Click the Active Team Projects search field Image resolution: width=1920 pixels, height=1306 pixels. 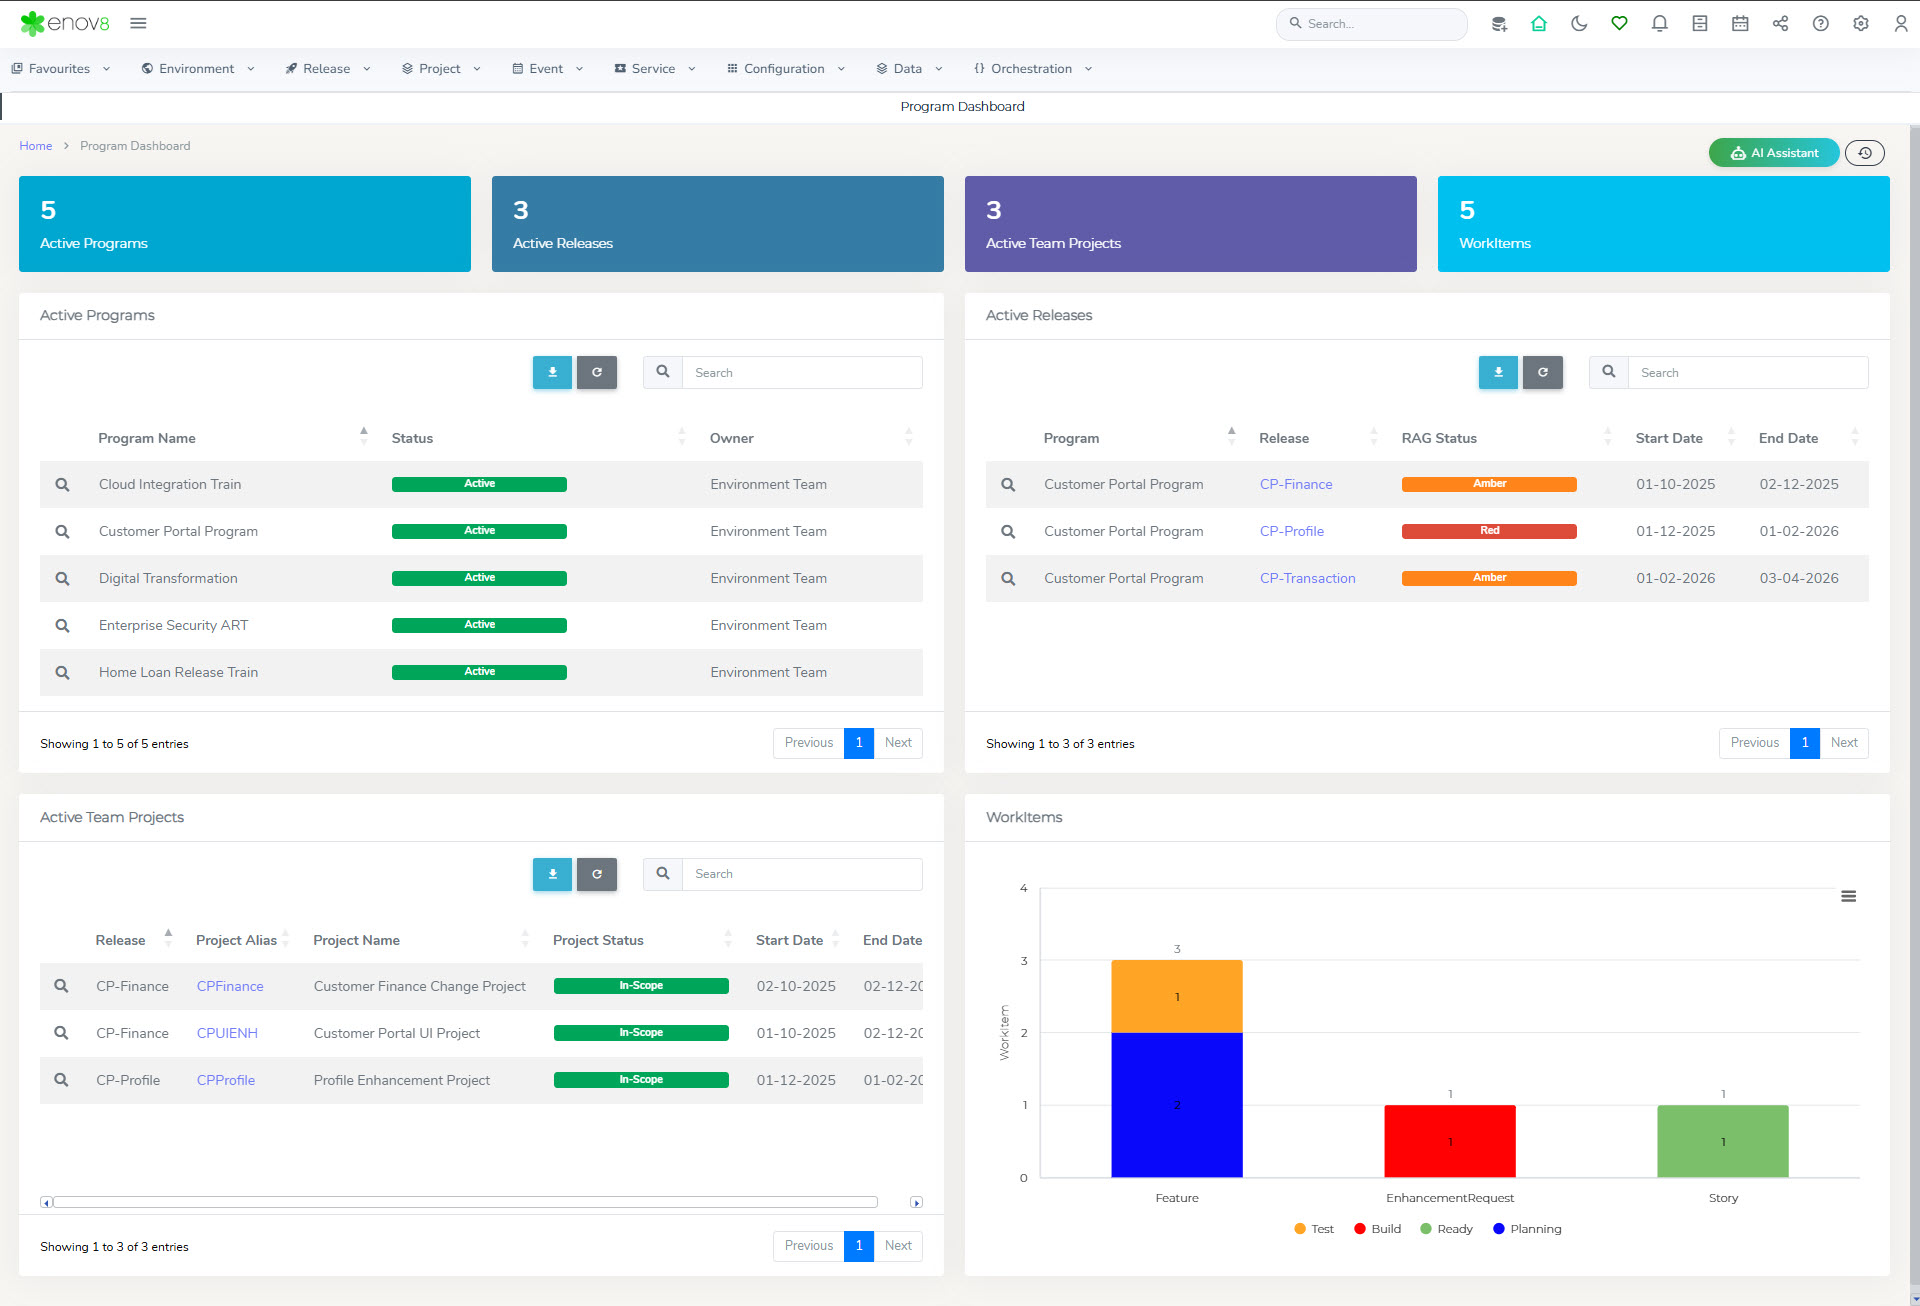tap(801, 874)
